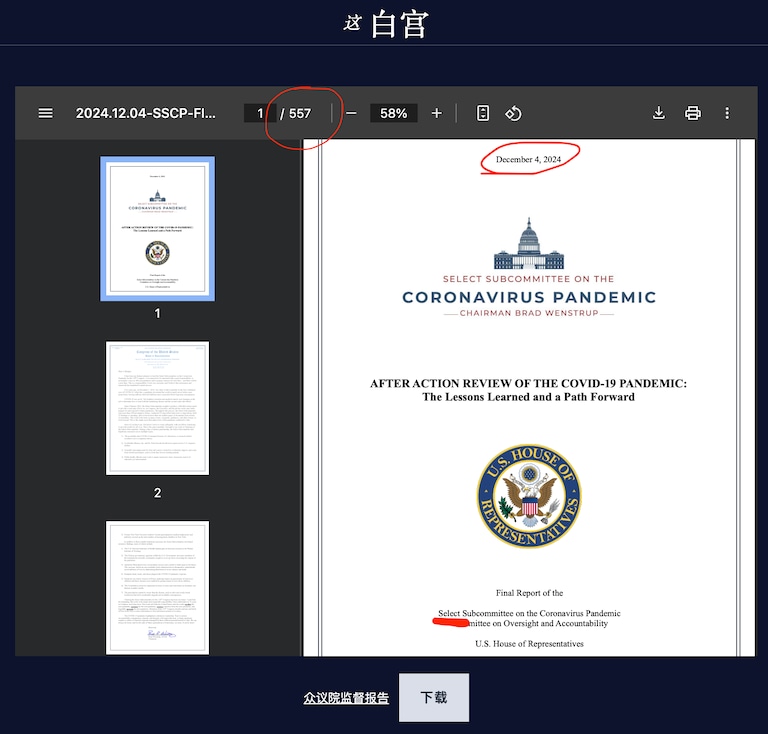
Task: Click the fit to page icon
Action: 482,113
